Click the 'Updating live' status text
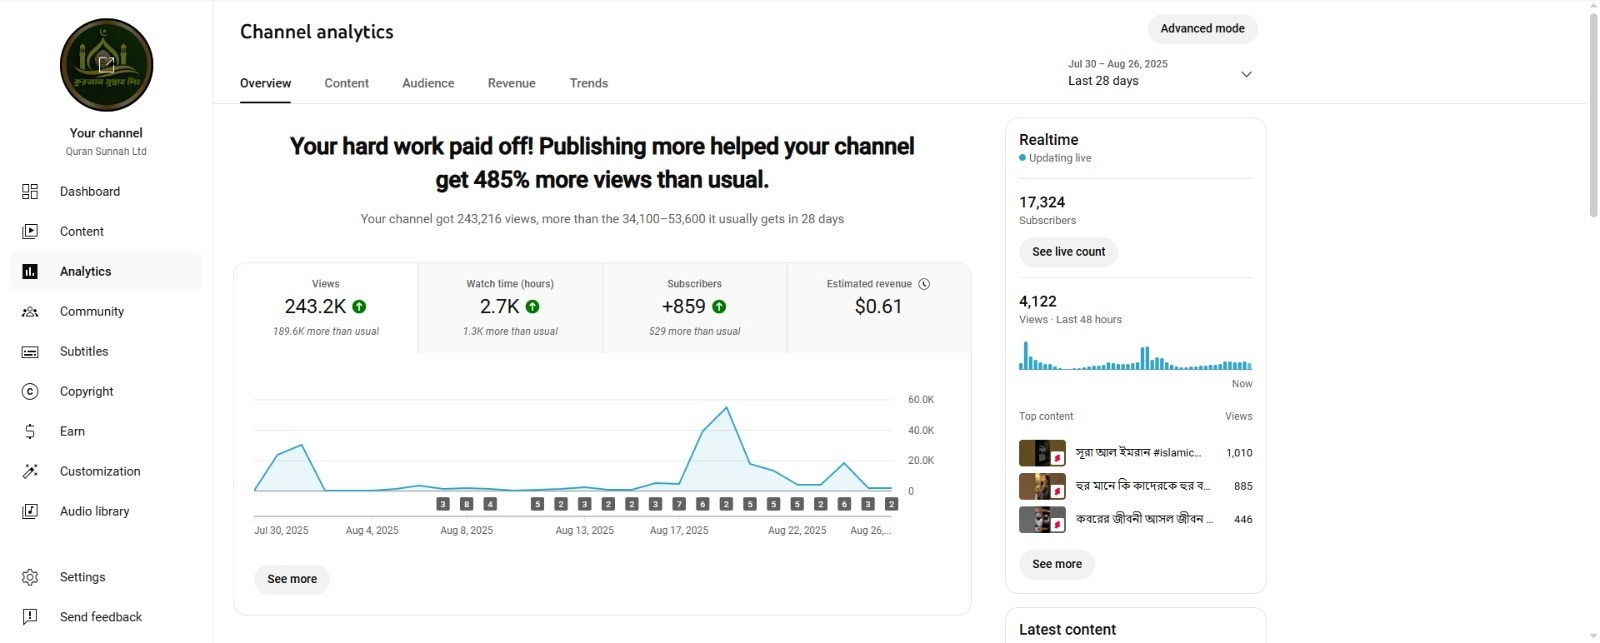Image resolution: width=1600 pixels, height=643 pixels. pyautogui.click(x=1060, y=158)
